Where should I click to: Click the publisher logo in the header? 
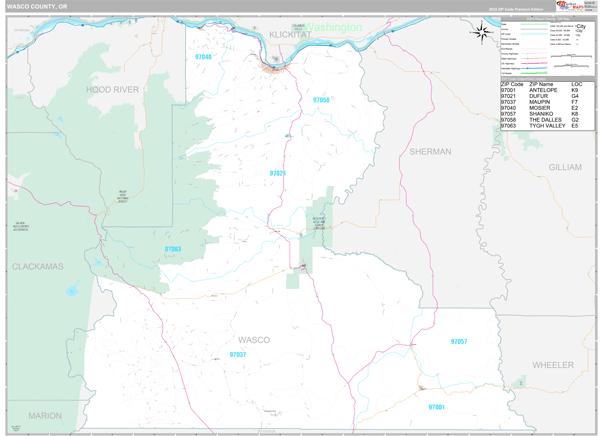570,6
